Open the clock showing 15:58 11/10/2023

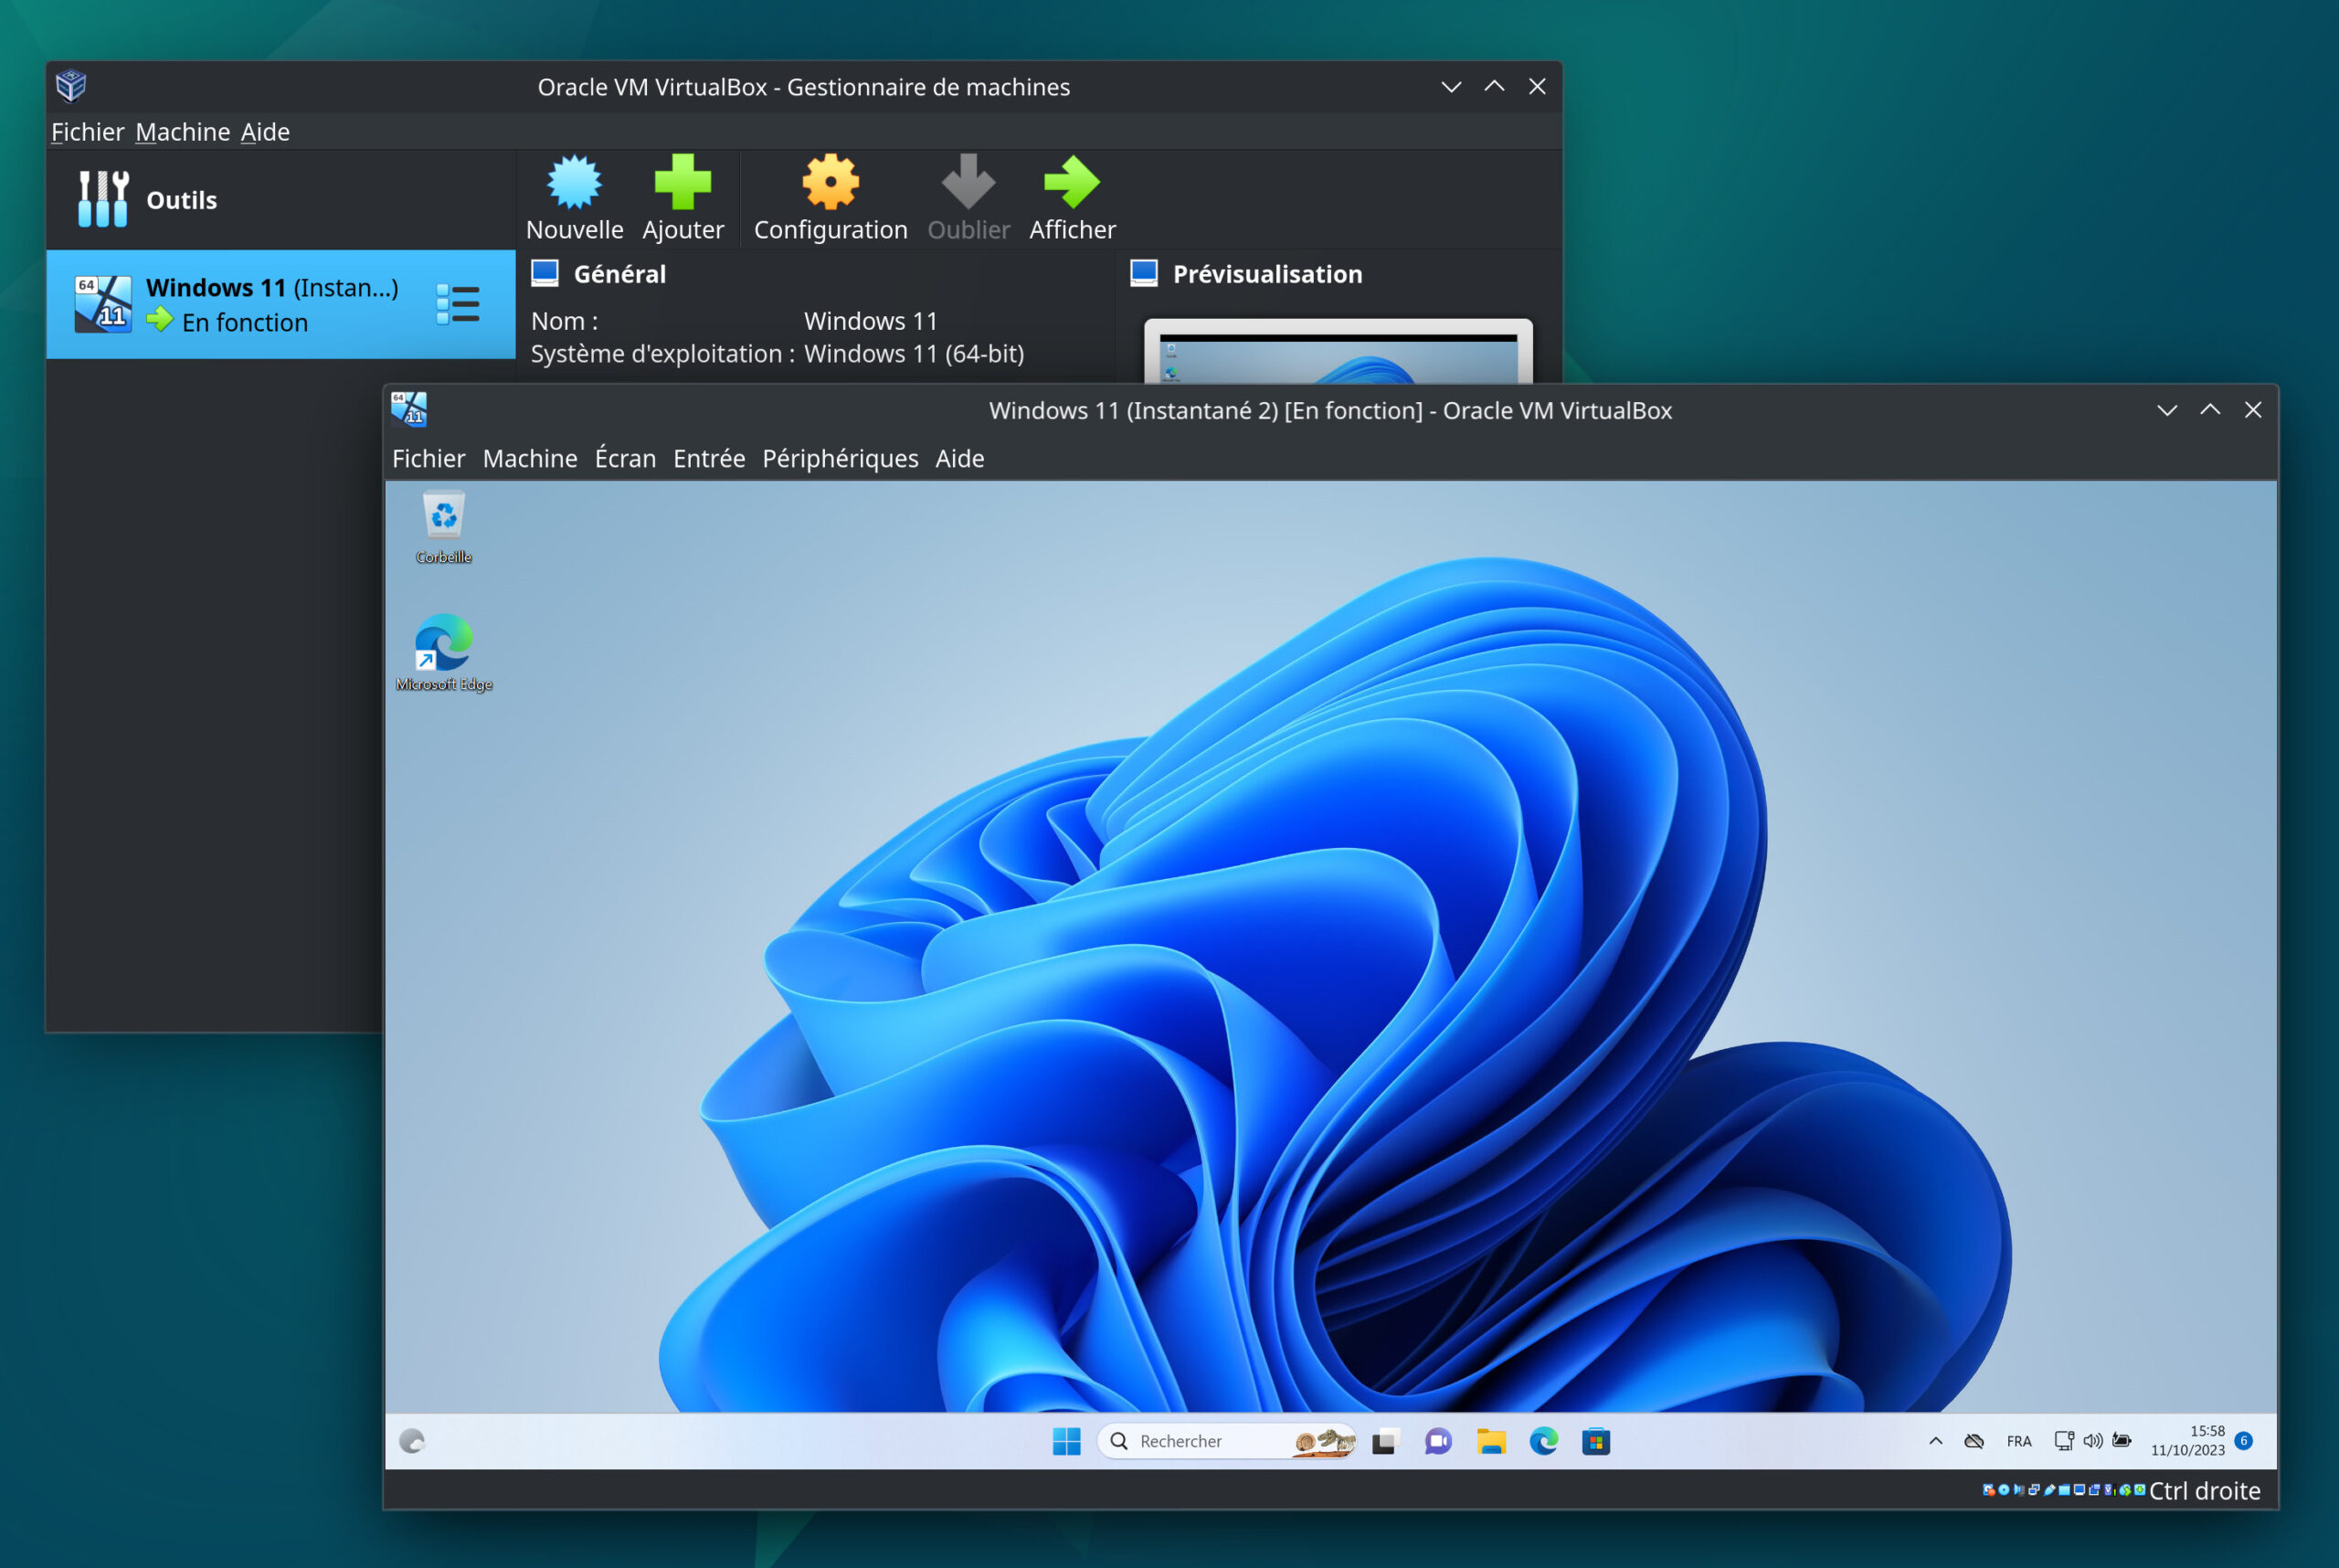tap(2187, 1441)
